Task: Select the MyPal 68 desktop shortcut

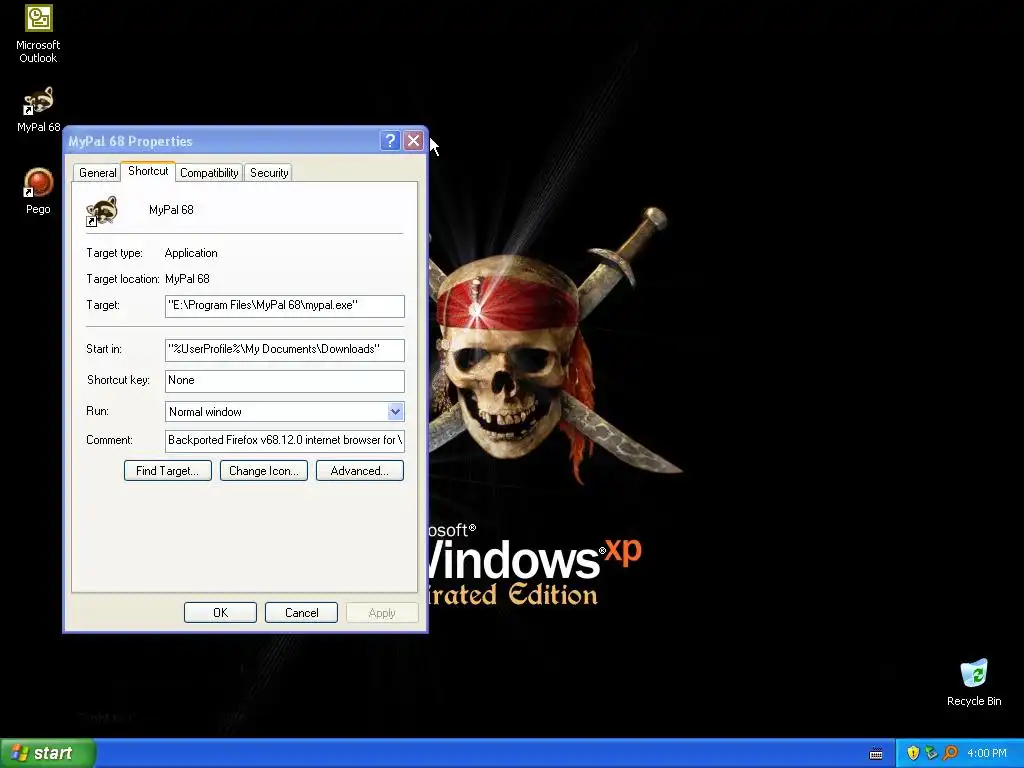Action: click(x=38, y=109)
